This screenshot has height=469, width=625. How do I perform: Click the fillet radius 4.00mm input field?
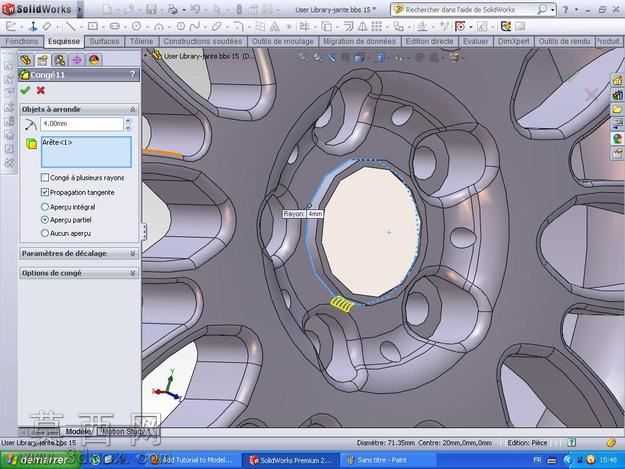(x=82, y=124)
